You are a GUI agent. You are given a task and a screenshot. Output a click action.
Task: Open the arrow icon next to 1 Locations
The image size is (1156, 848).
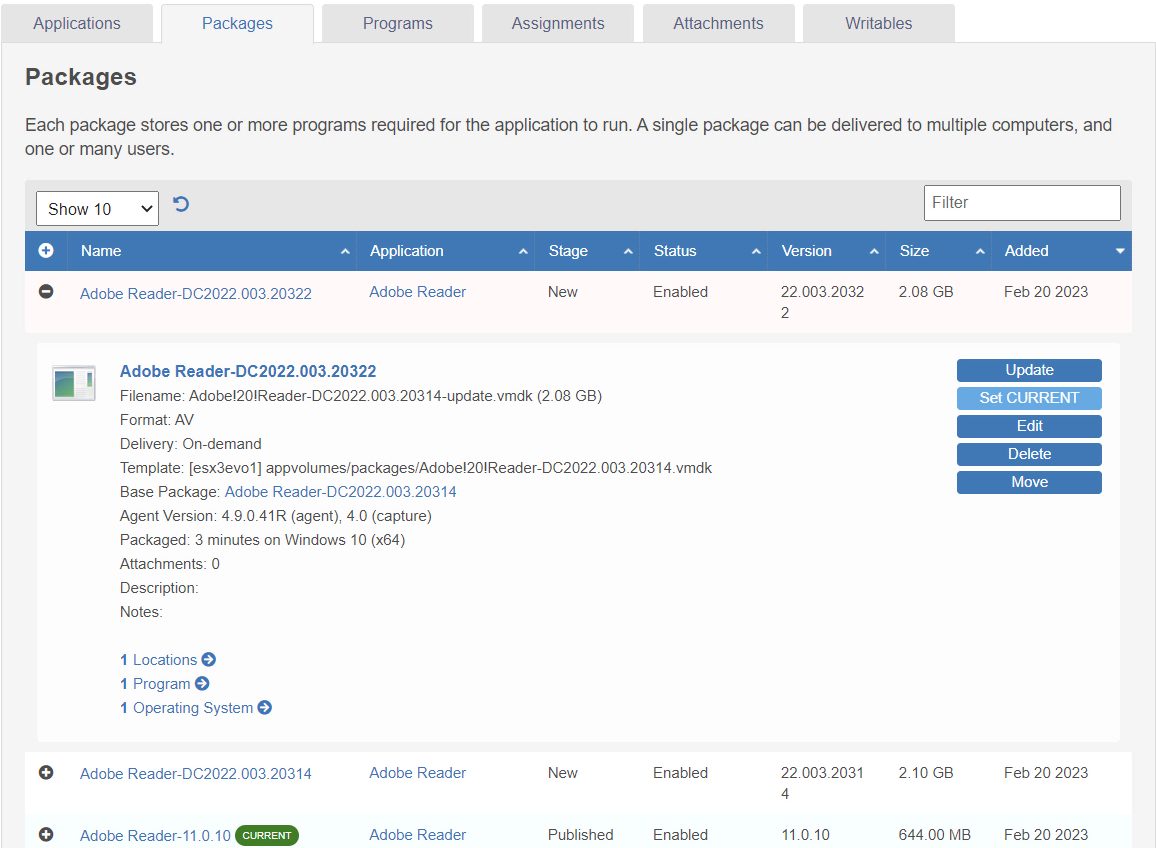coord(208,659)
